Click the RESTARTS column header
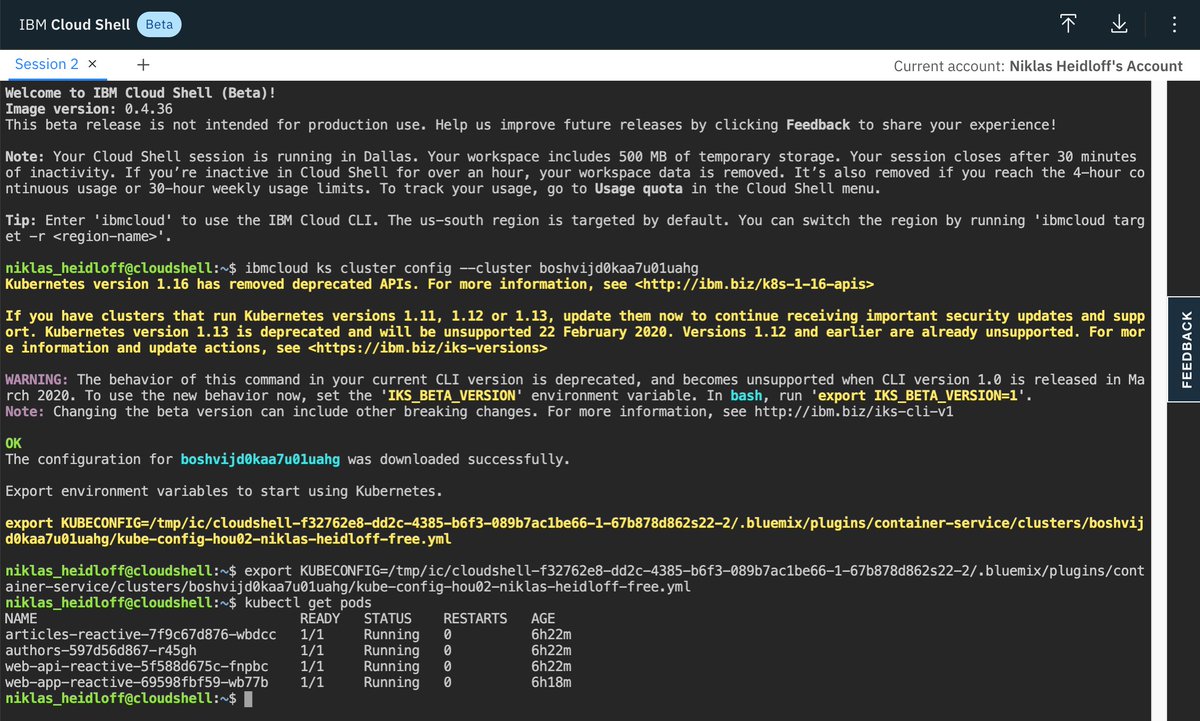 coord(475,619)
